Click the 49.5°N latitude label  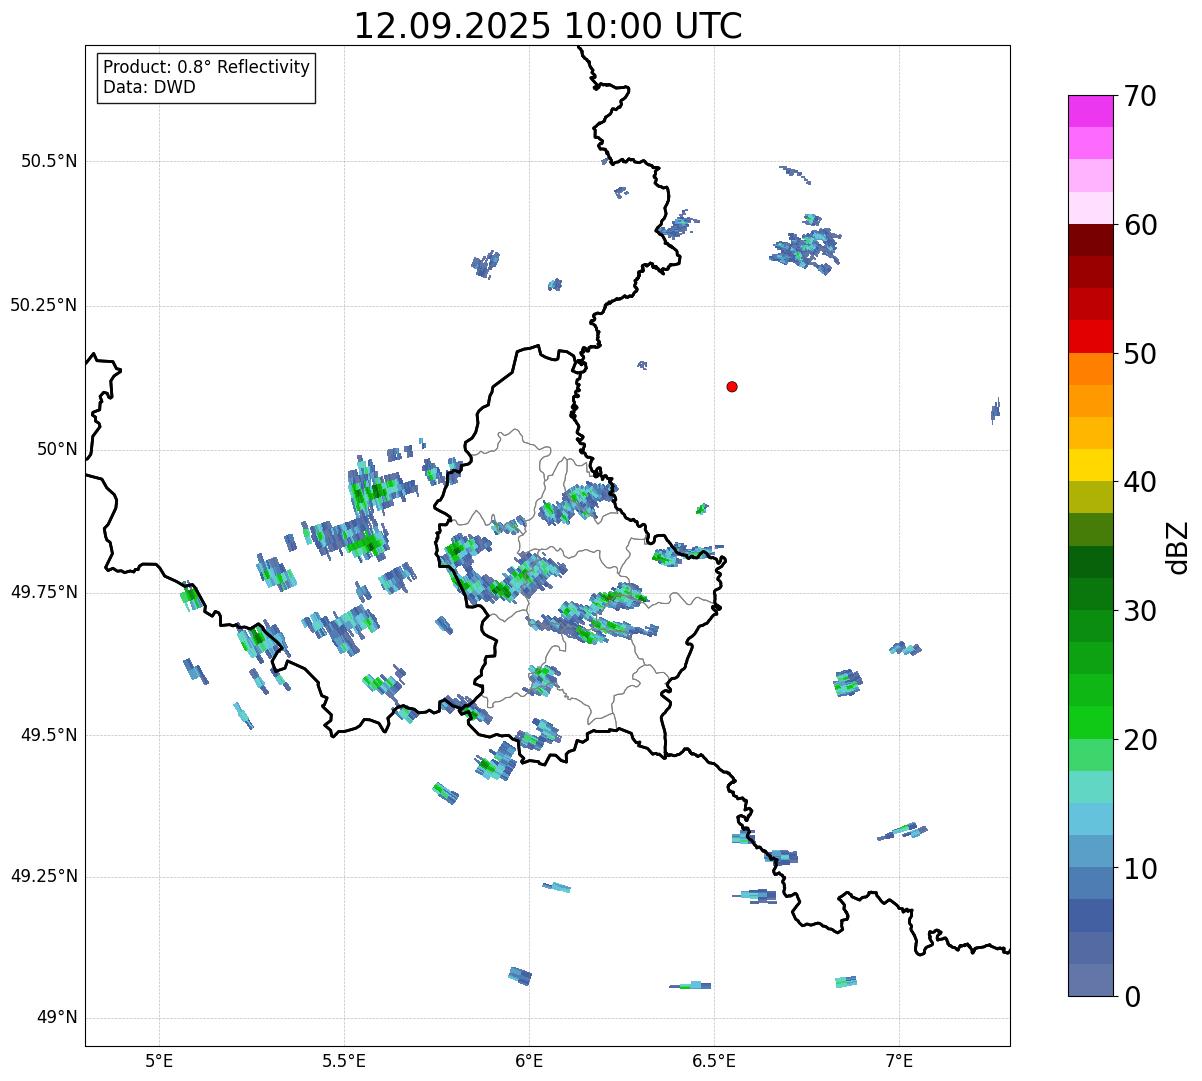[x=49, y=736]
